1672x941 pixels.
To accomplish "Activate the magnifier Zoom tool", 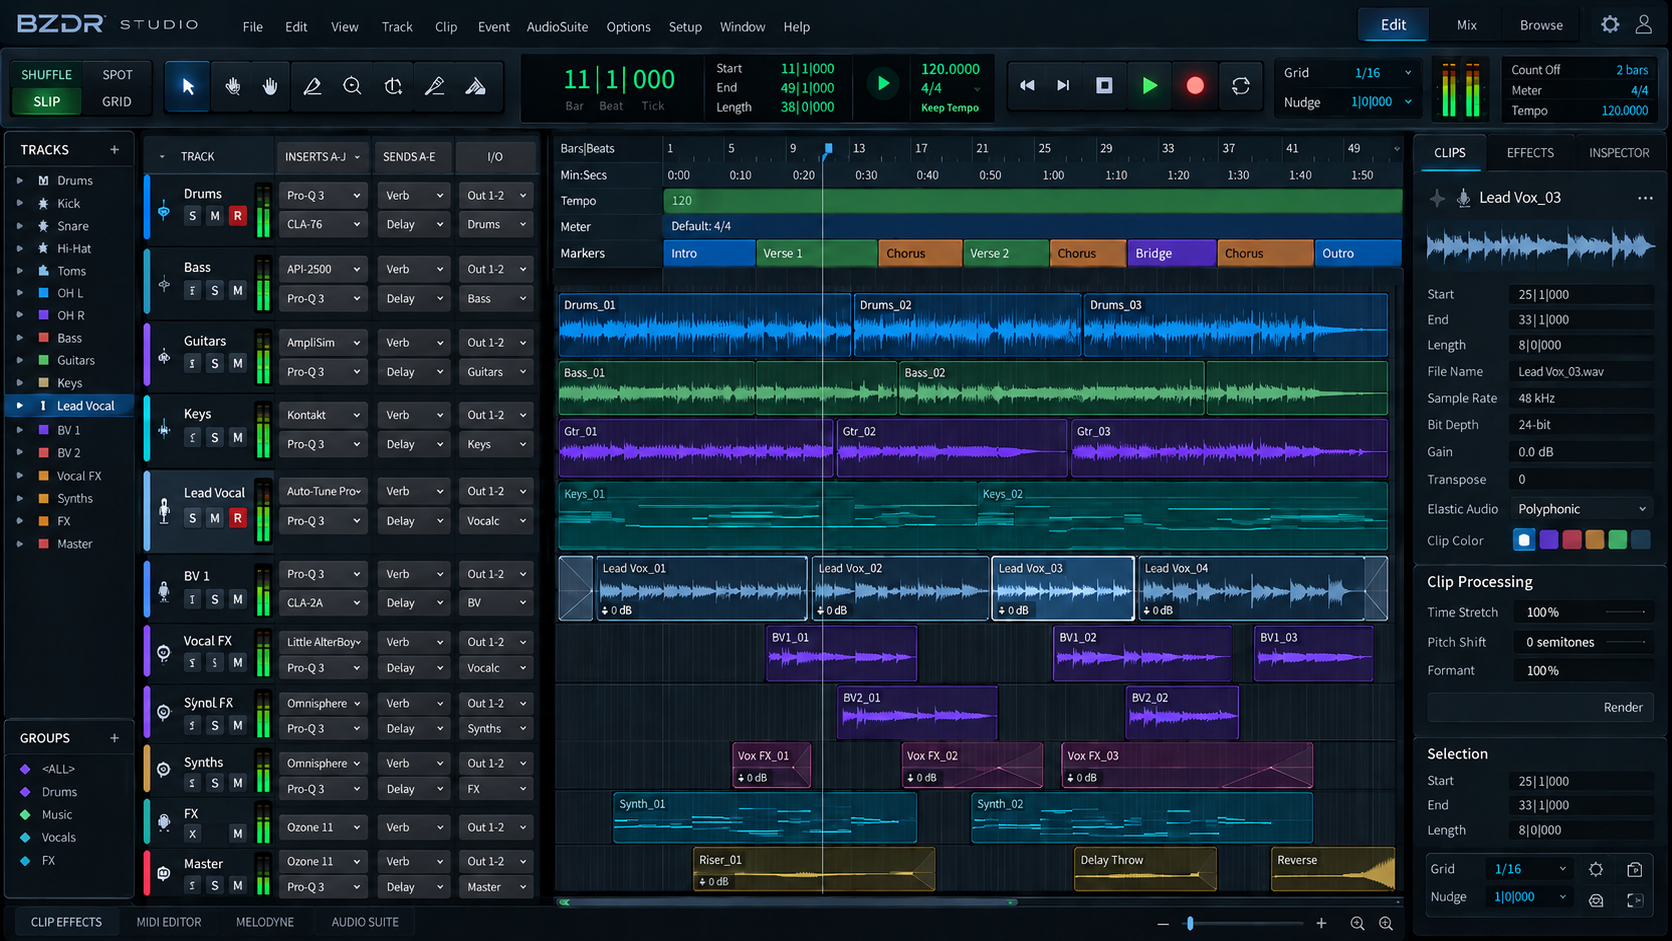I will click(352, 86).
